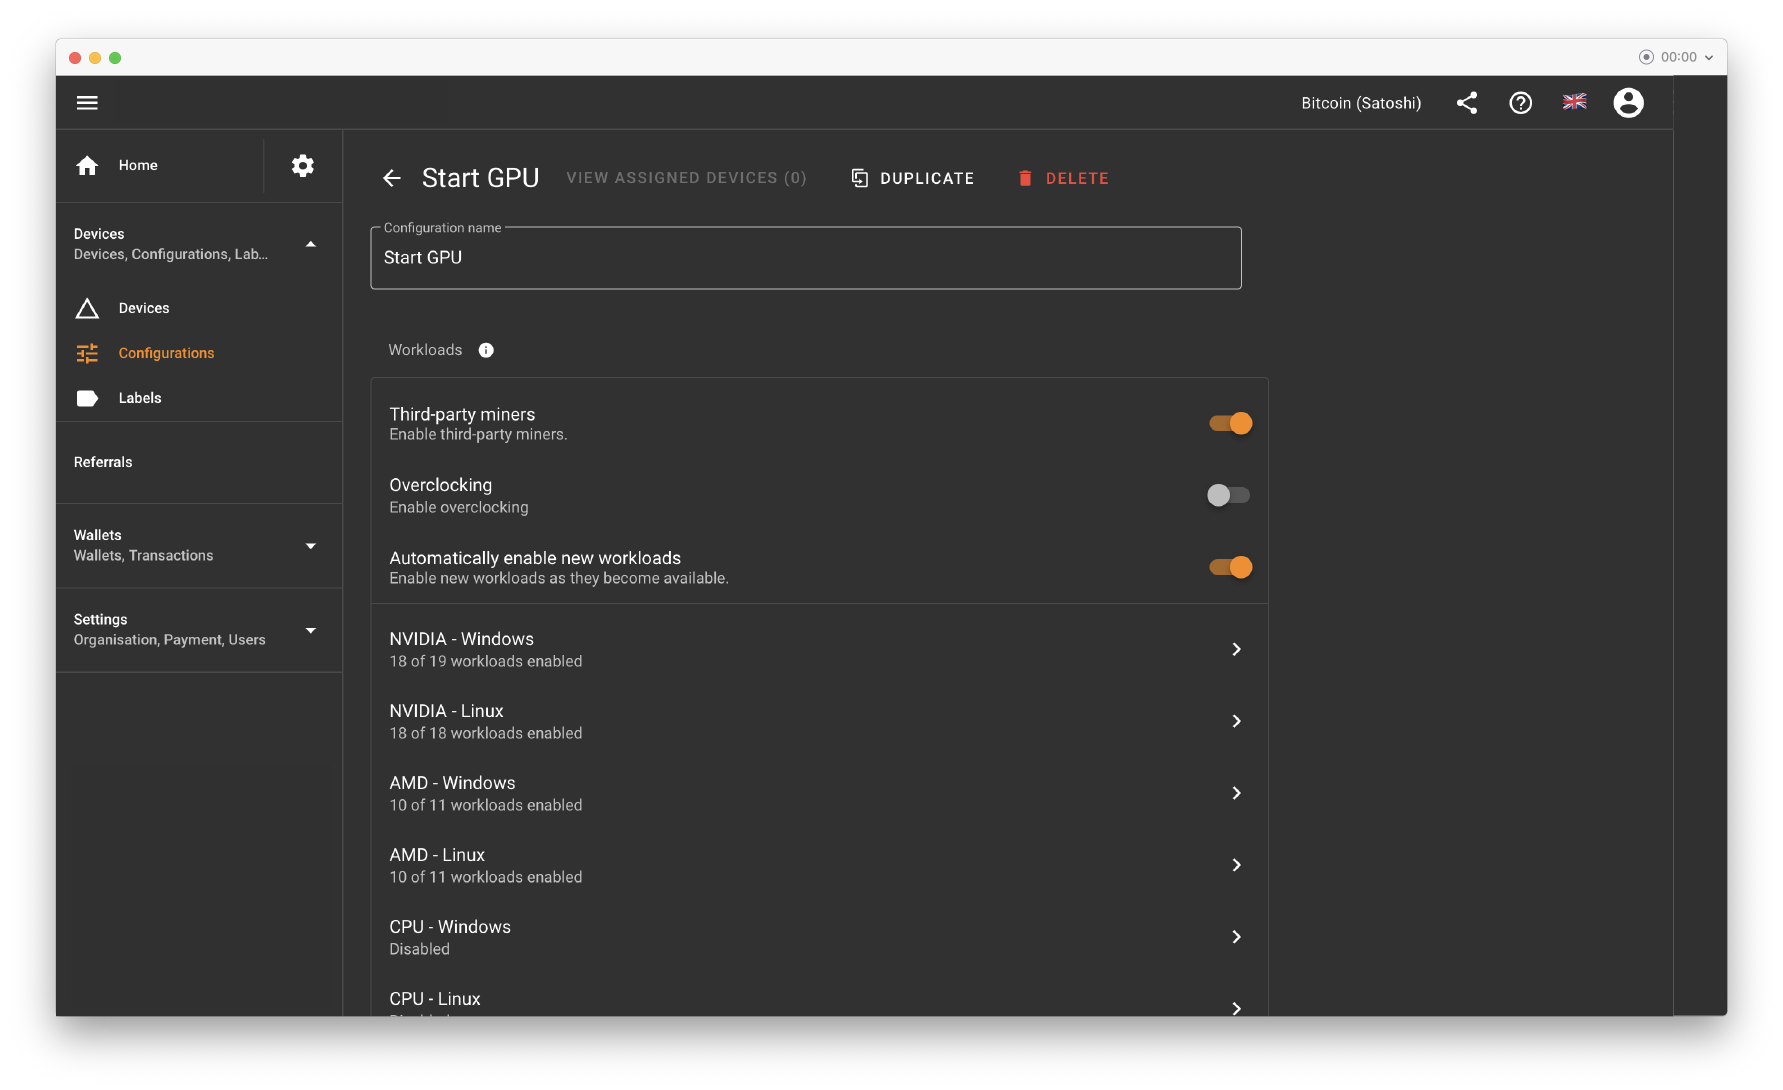Open the user account profile icon
Screen dimensions: 1783x1090
pos(1628,103)
